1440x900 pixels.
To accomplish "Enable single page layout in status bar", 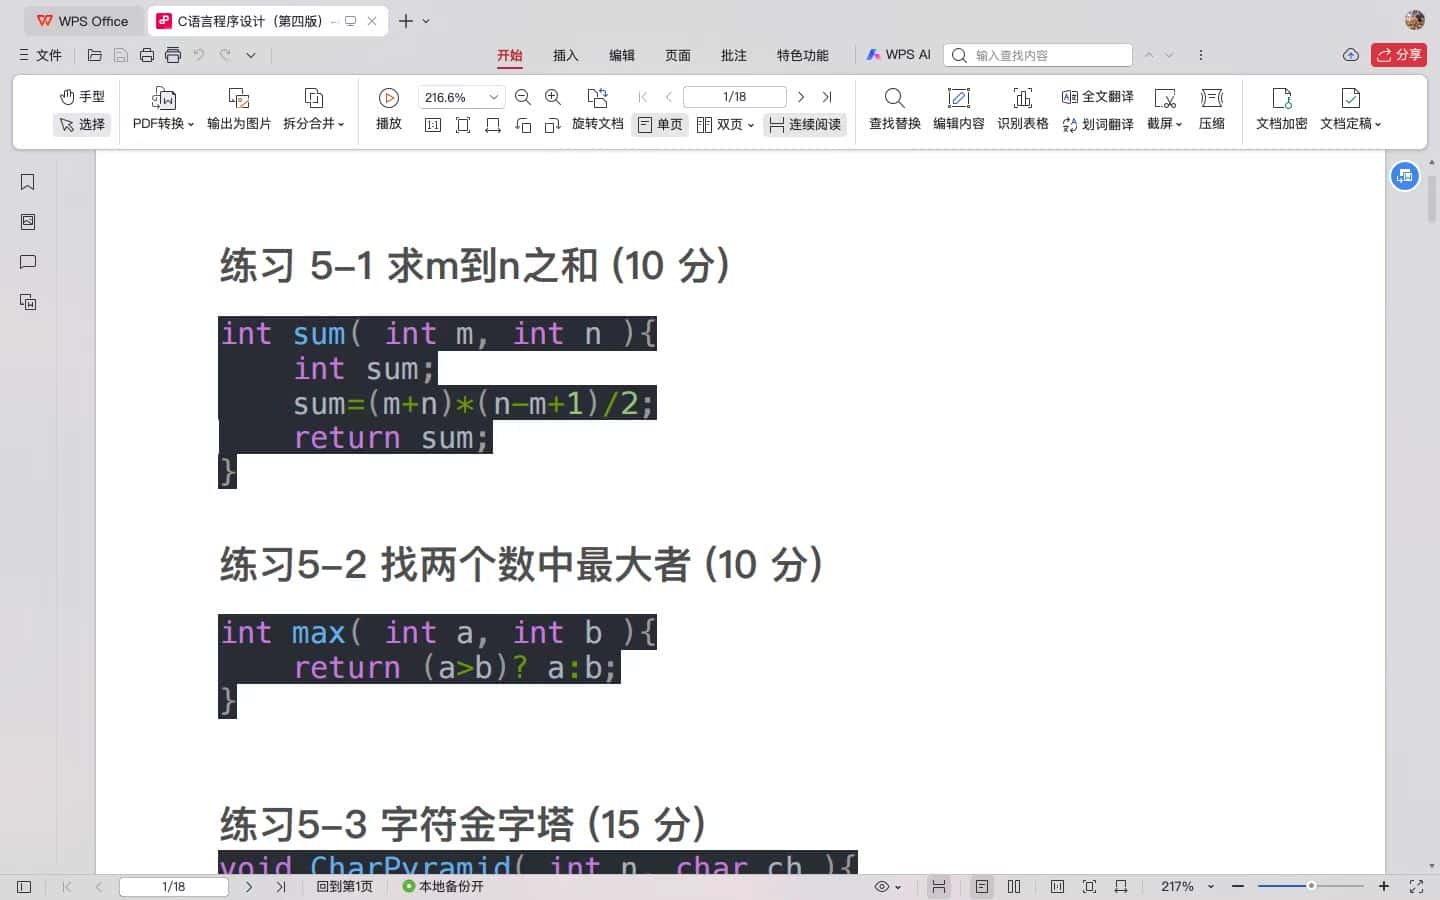I will coord(982,887).
